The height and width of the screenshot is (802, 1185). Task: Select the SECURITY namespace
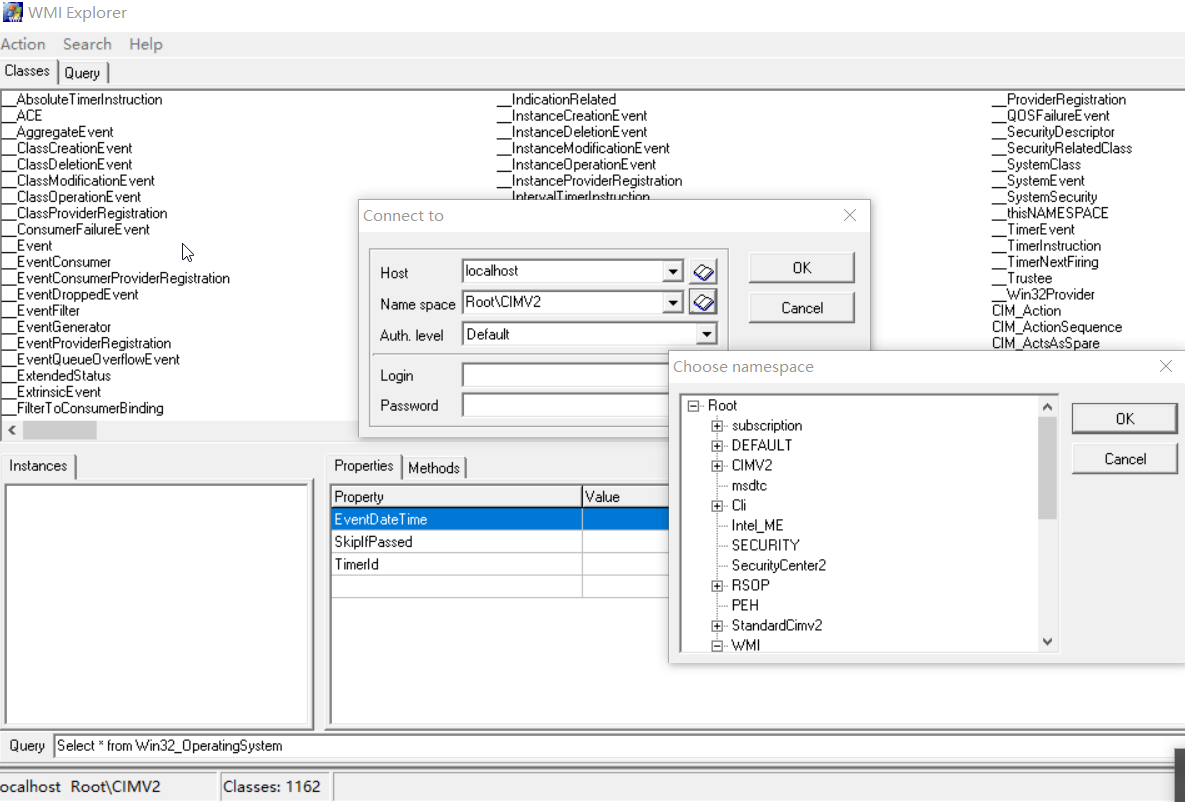765,546
